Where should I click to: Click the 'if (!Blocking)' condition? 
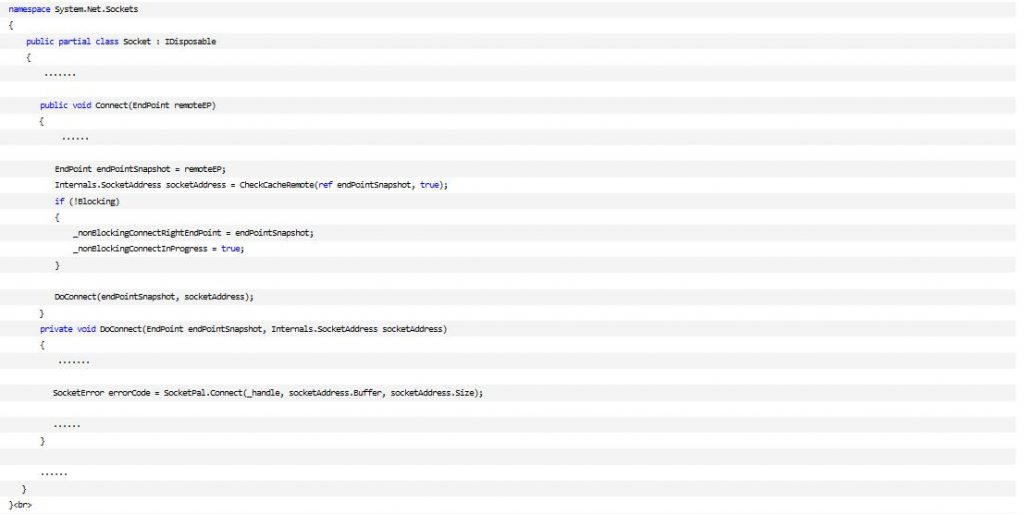[x=88, y=201]
